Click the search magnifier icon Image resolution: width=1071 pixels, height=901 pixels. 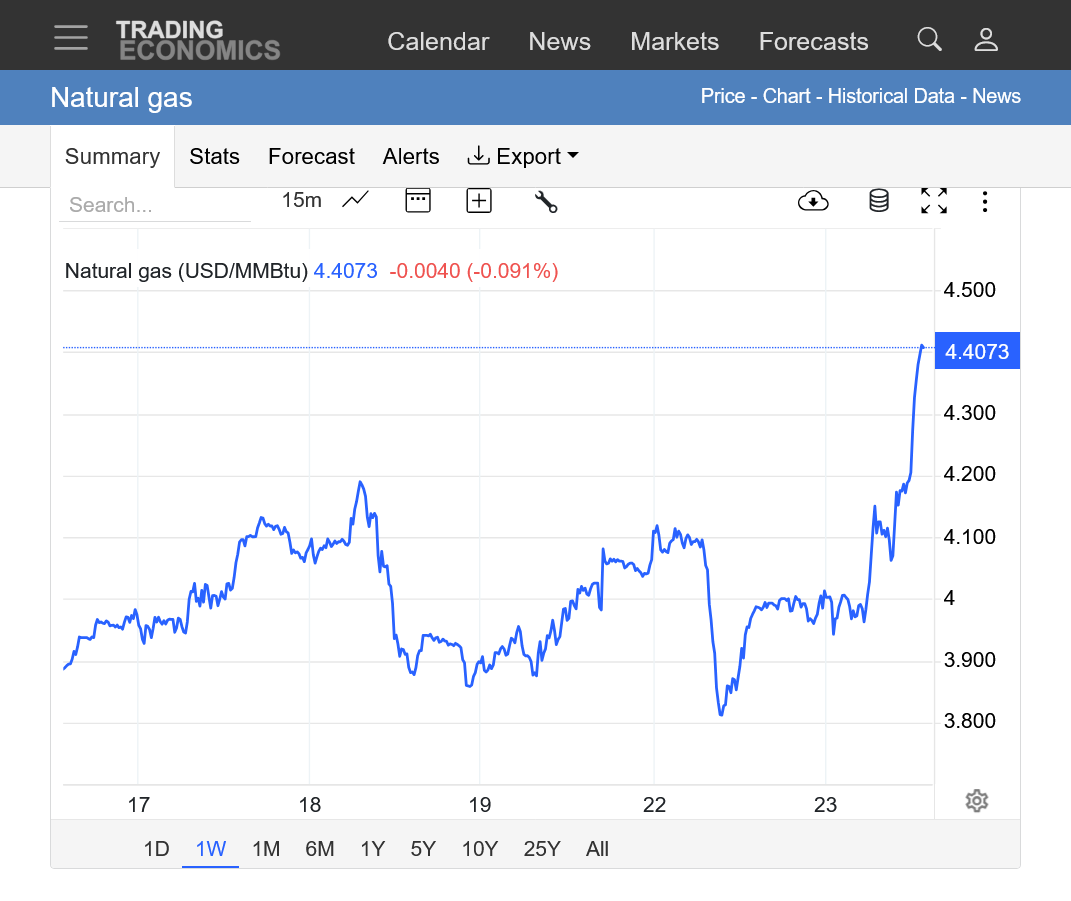(x=929, y=40)
